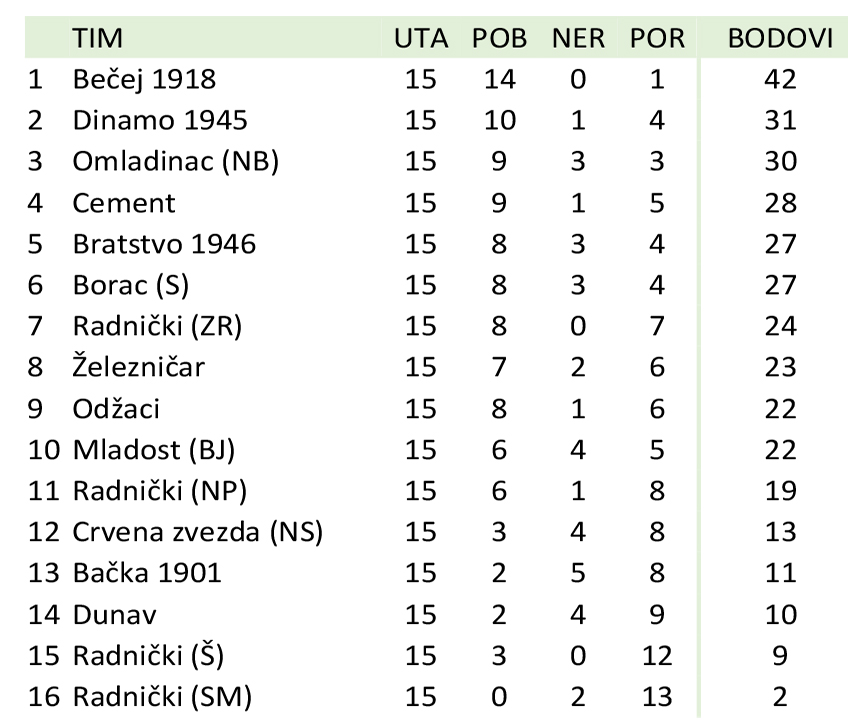Select the Borac (S) cell
This screenshot has height=720, width=848.
click(x=130, y=285)
